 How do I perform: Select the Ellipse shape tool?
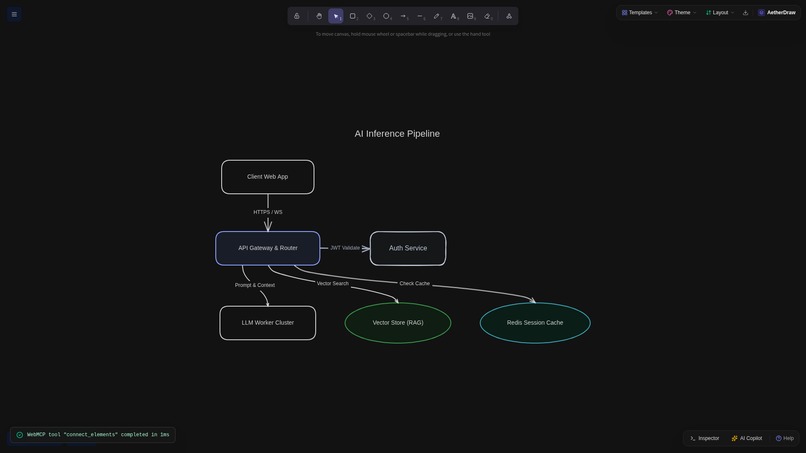pos(387,16)
